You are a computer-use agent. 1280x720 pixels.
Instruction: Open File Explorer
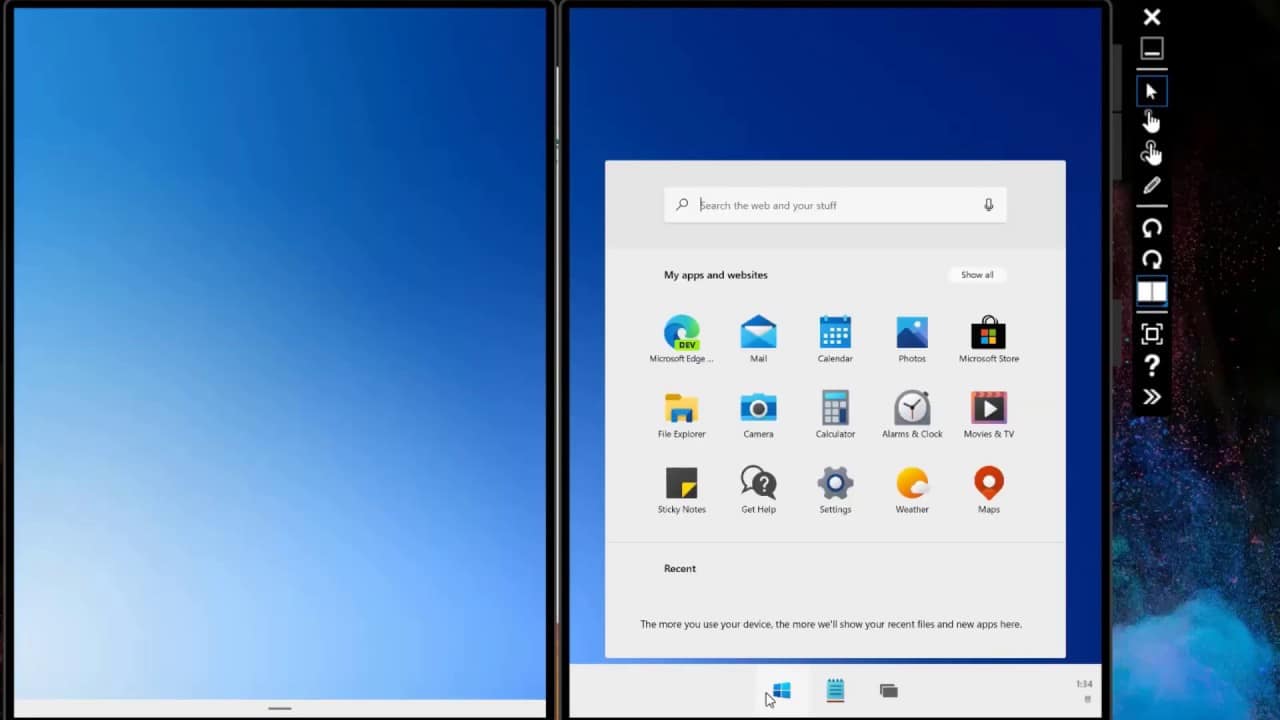point(681,415)
